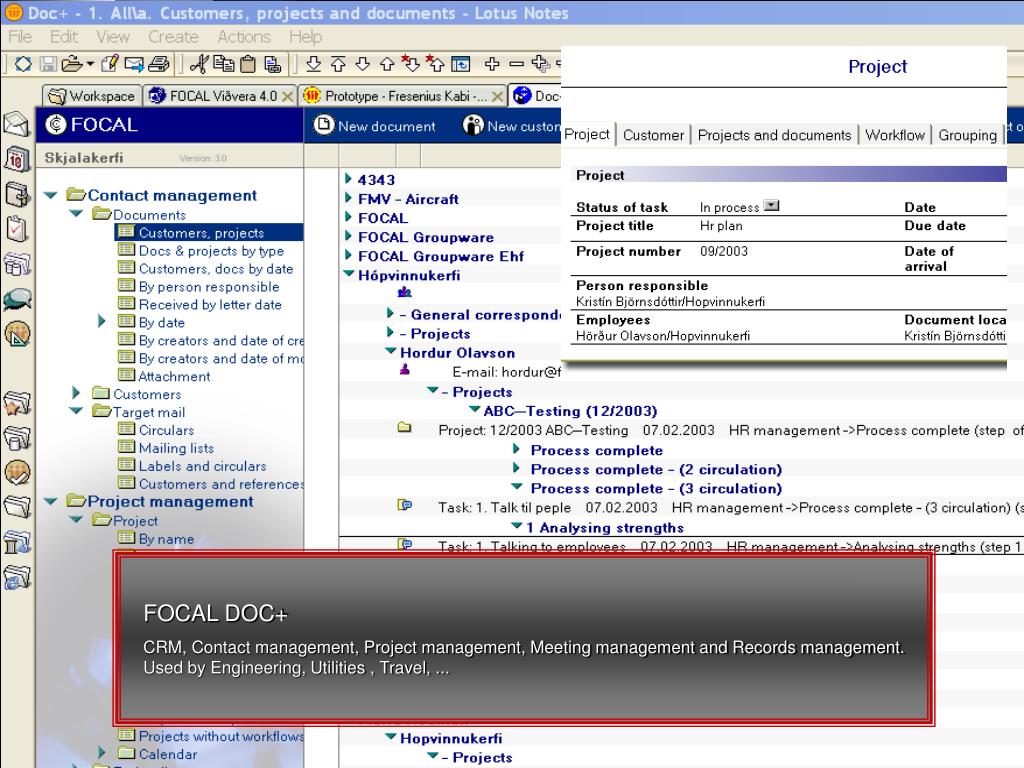1024x768 pixels.
Task: Close the Prototype - Fresenius Kabi tab
Action: click(497, 97)
